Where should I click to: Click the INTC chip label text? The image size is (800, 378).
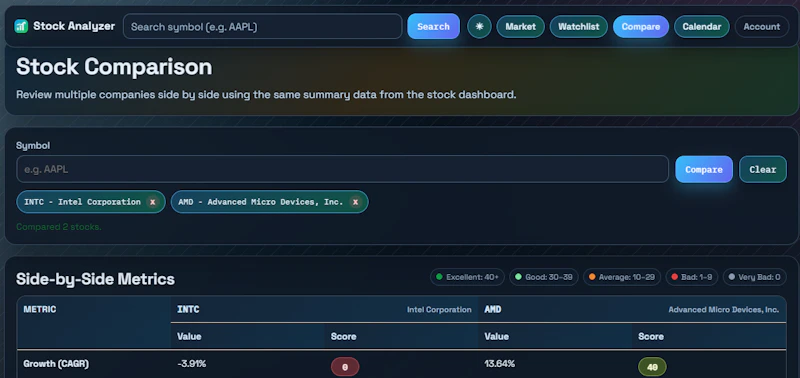[x=82, y=202]
